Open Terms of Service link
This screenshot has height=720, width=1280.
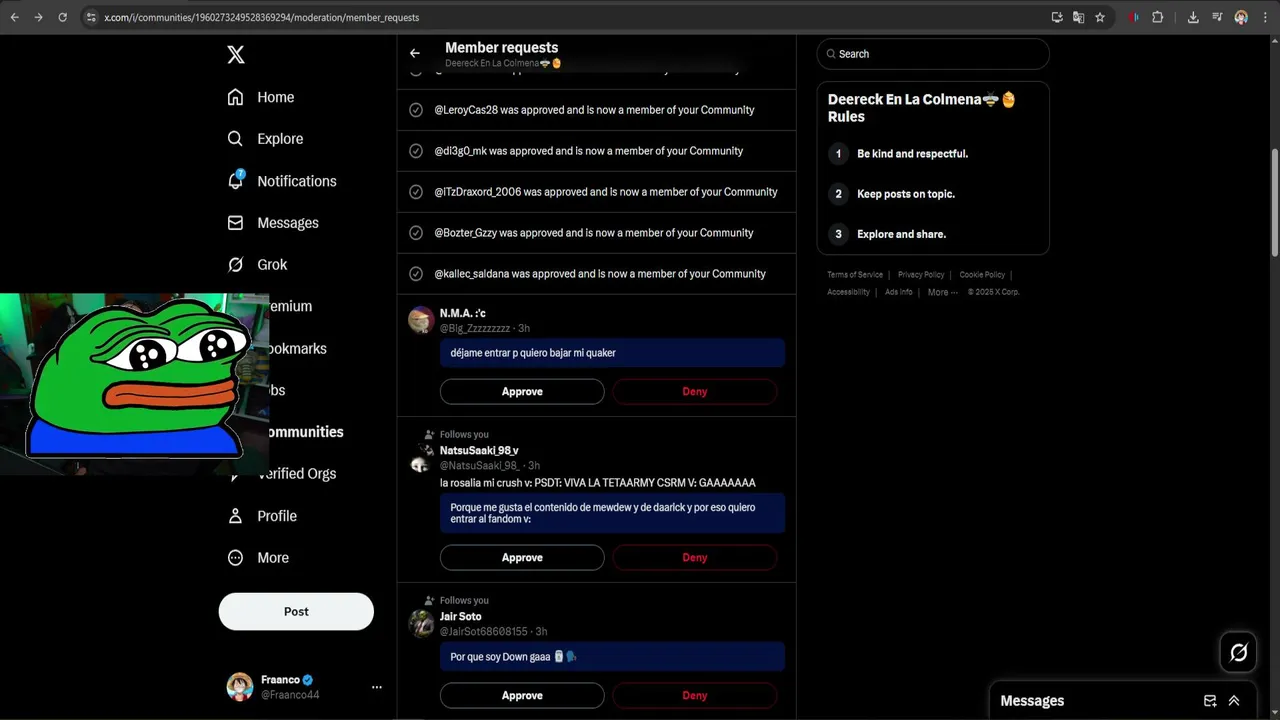[855, 275]
